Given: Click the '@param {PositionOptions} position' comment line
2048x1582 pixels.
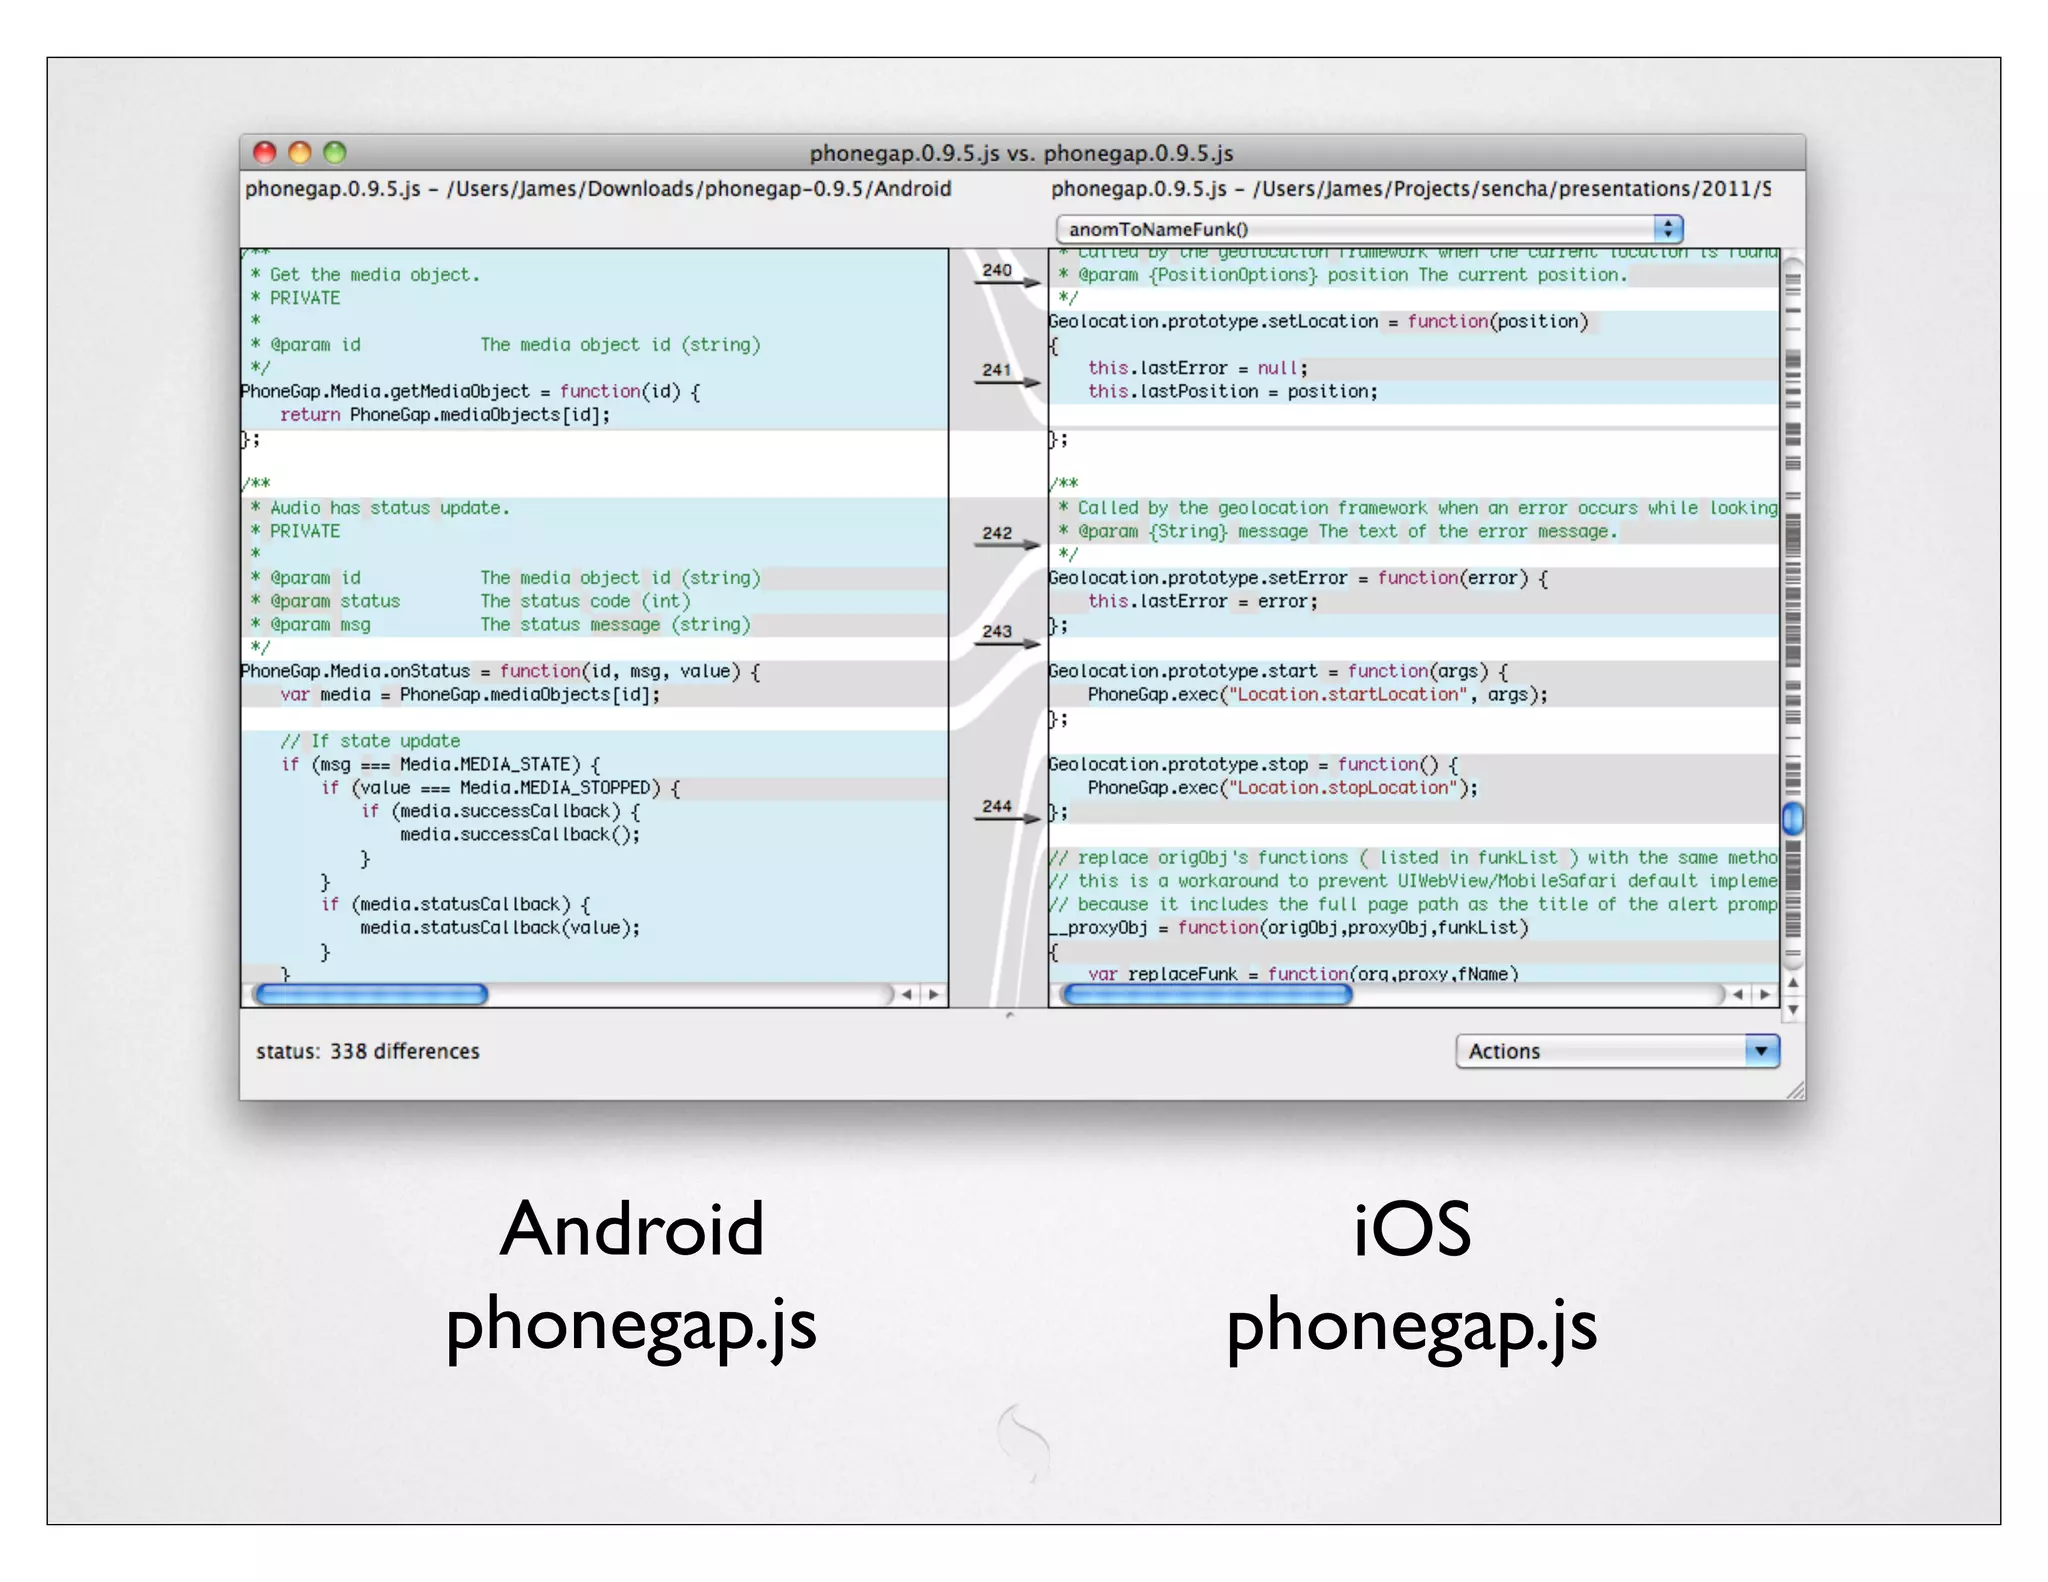Looking at the screenshot, I should (1343, 275).
